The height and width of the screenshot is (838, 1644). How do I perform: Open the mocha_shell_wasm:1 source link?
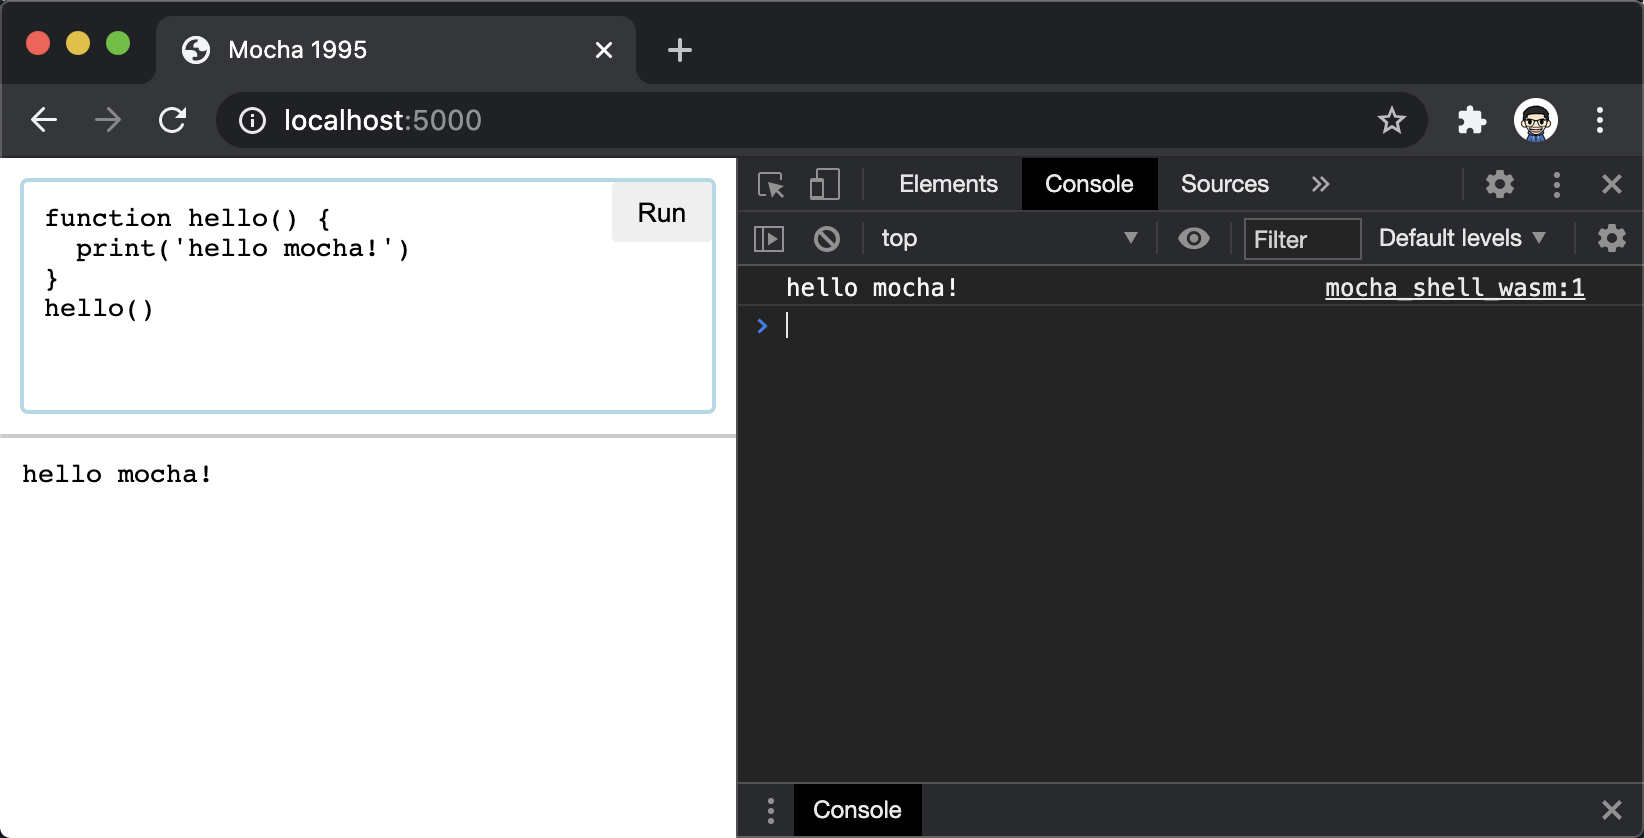pyautogui.click(x=1455, y=288)
